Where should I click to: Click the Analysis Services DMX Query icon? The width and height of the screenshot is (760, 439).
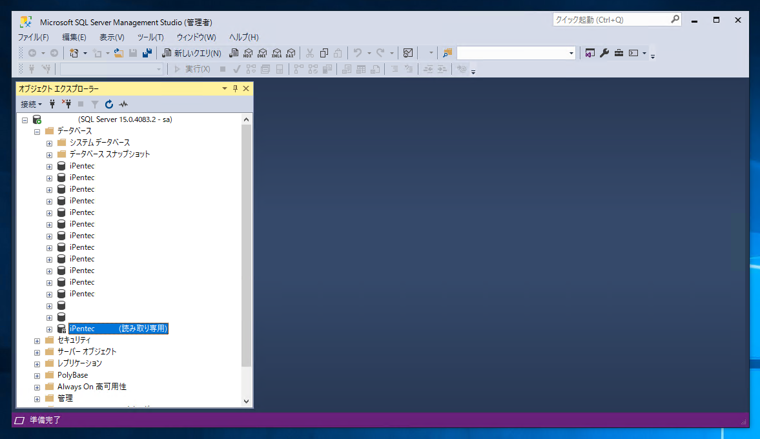[x=262, y=53]
